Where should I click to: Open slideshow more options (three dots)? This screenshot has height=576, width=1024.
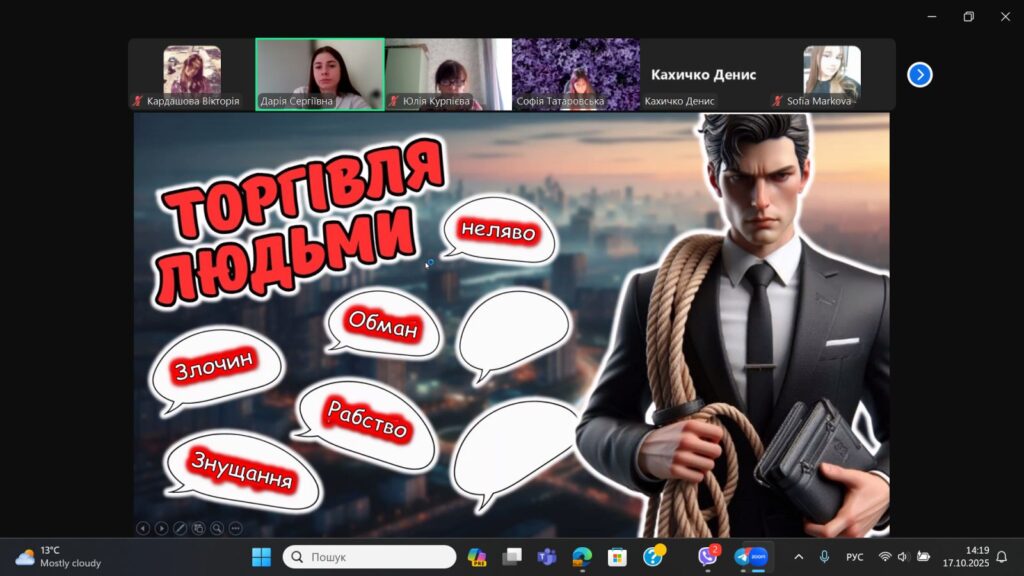pos(236,528)
